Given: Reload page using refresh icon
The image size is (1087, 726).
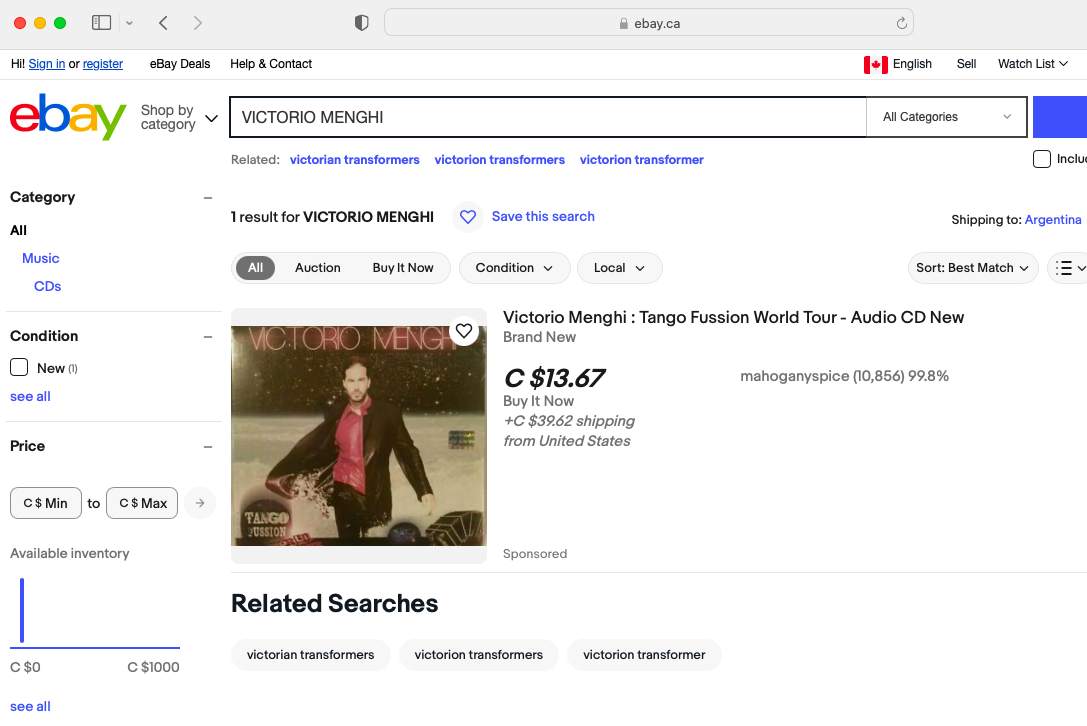Looking at the screenshot, I should click(901, 23).
